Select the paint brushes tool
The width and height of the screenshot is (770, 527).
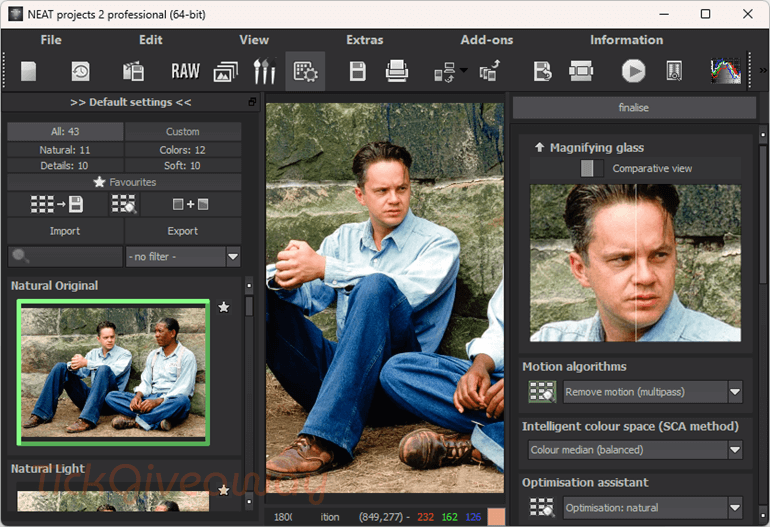tap(264, 71)
